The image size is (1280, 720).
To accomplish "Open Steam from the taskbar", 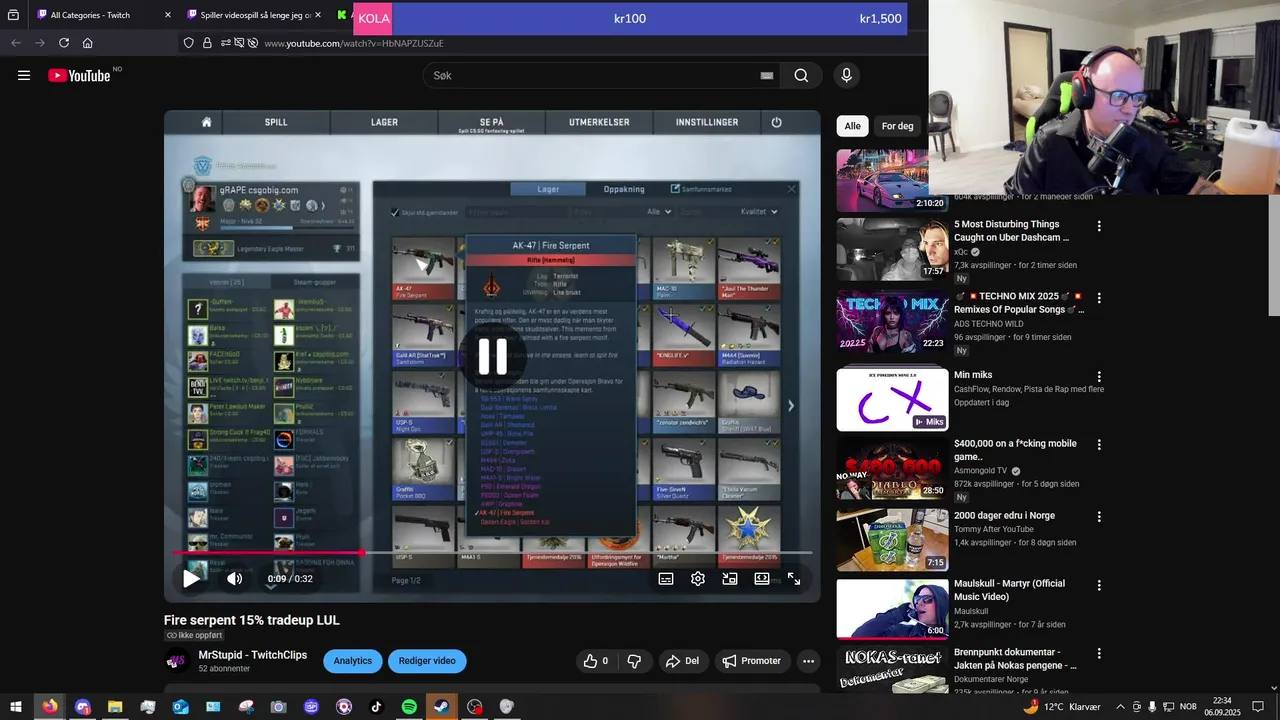I will click(x=442, y=706).
